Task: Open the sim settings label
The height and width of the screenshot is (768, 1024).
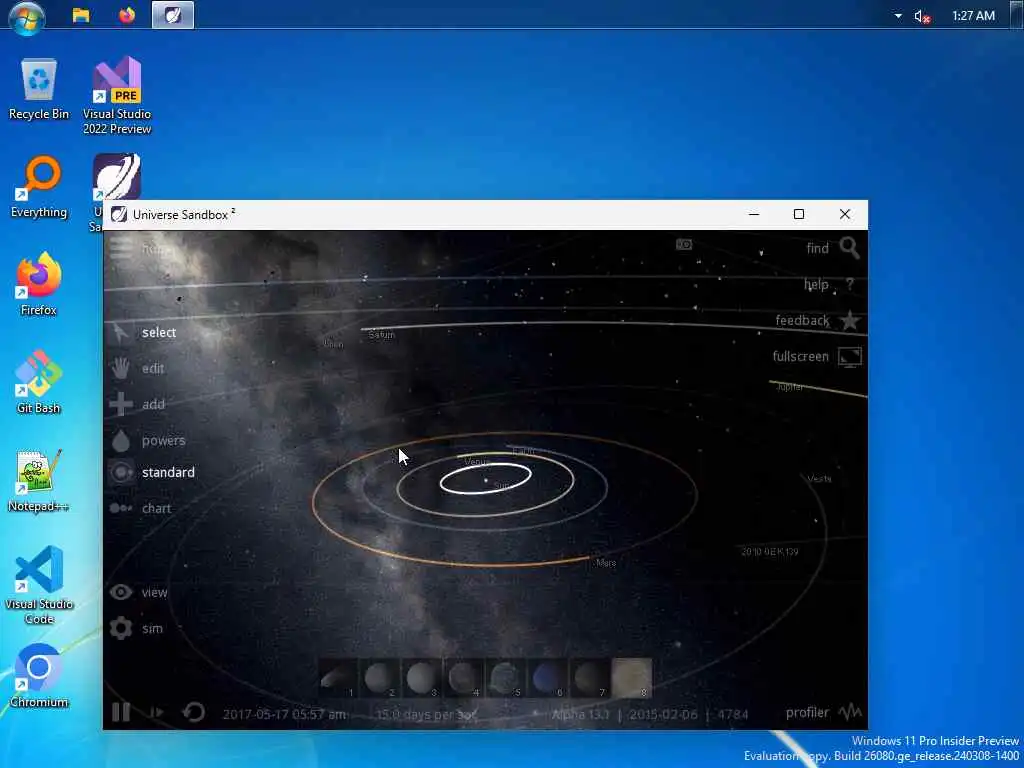Action: click(152, 628)
